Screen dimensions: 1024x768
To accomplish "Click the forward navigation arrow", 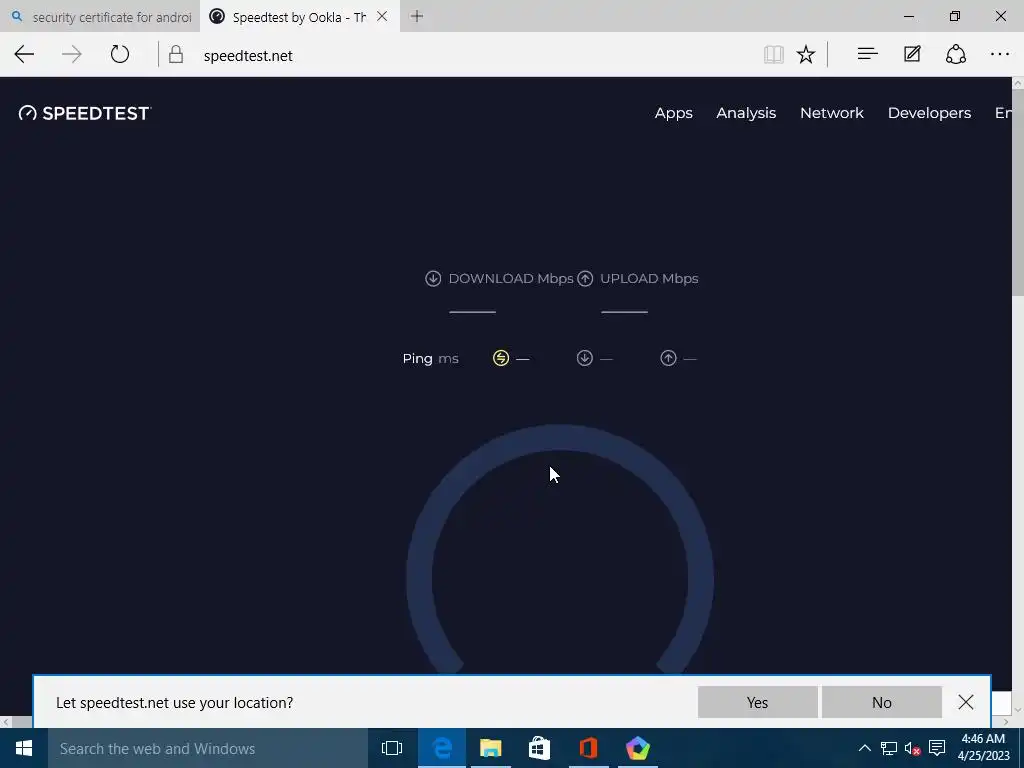I will (72, 55).
